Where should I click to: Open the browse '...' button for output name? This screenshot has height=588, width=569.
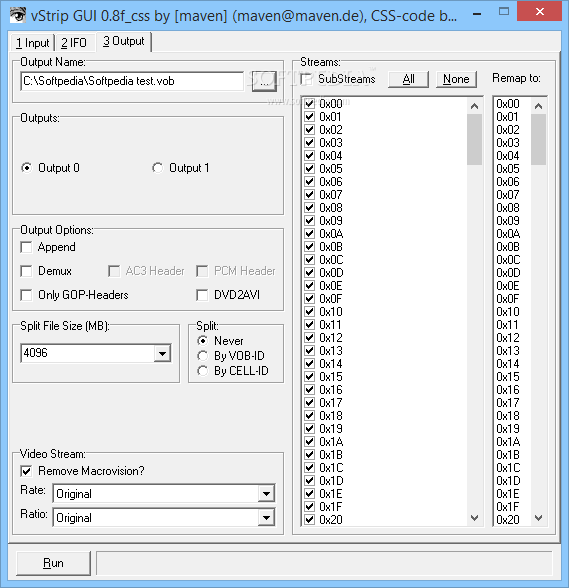click(x=264, y=81)
